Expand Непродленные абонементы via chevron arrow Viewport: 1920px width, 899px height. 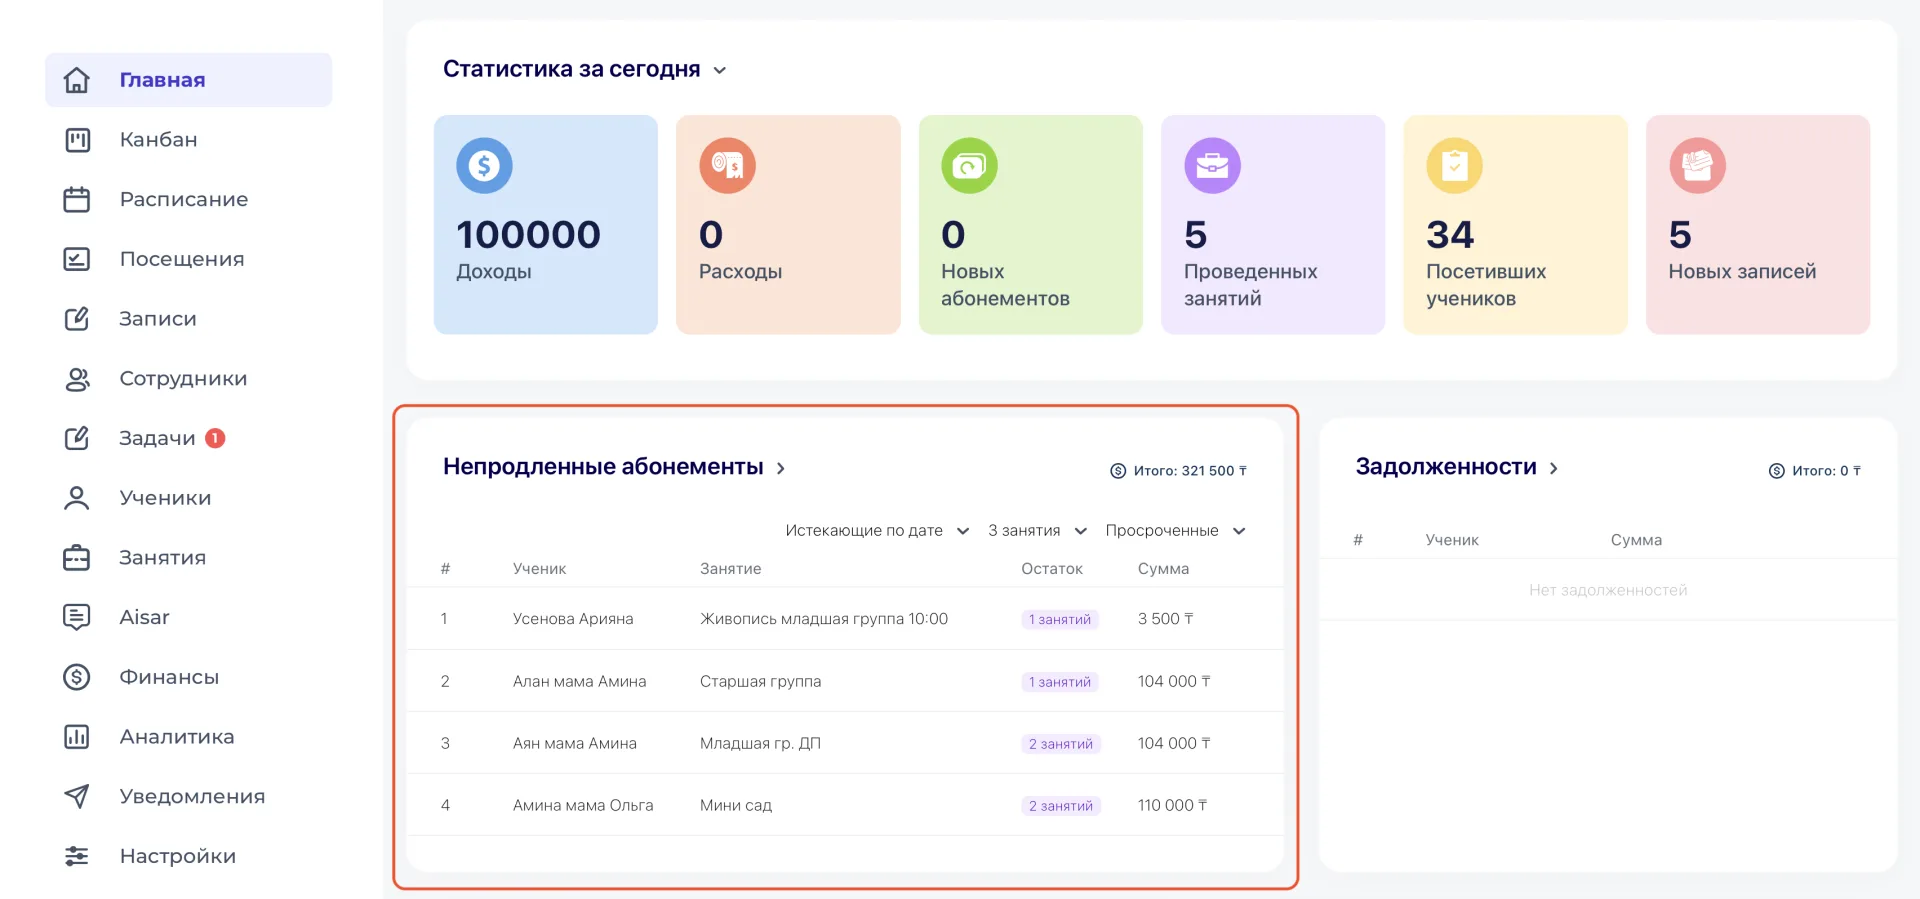(781, 468)
